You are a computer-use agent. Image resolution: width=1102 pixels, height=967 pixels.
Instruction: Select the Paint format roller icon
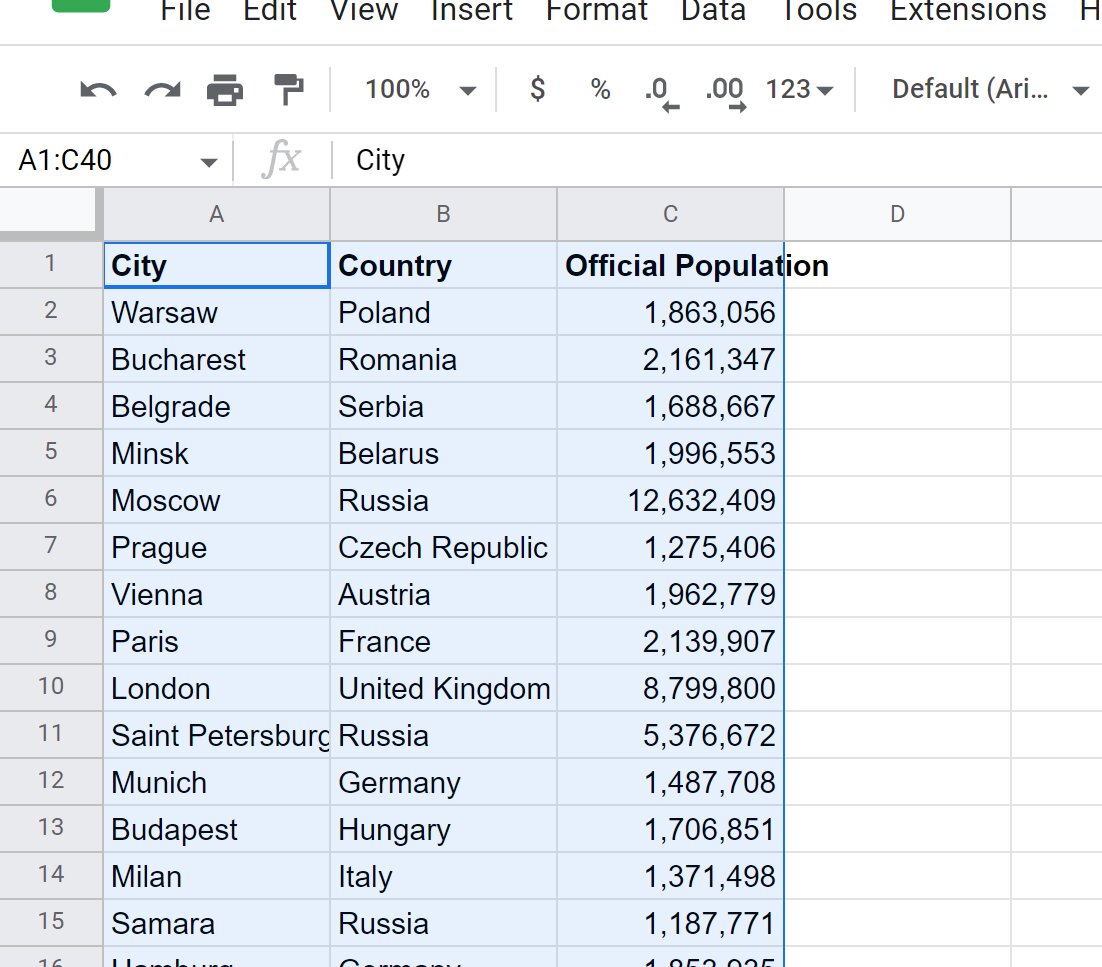click(x=289, y=90)
